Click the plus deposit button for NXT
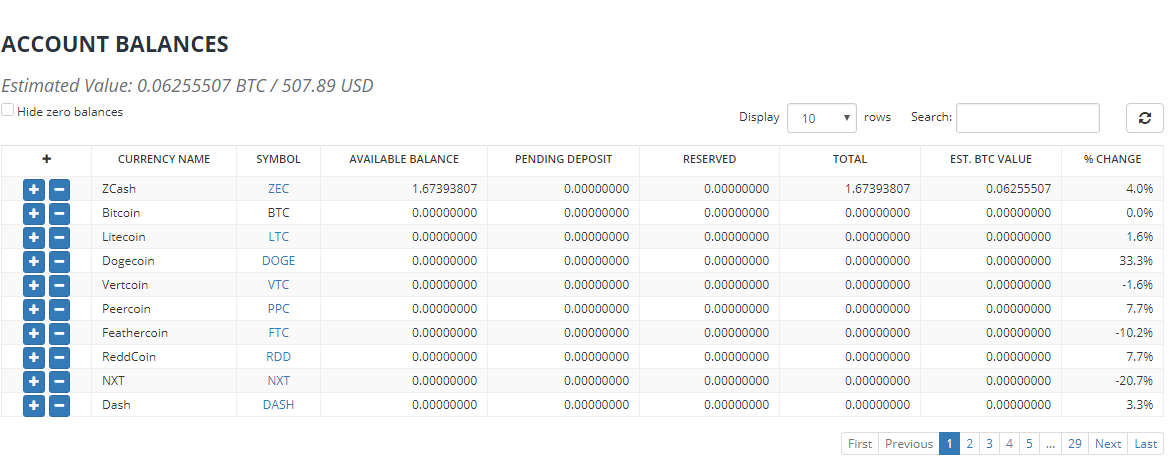 (x=34, y=381)
